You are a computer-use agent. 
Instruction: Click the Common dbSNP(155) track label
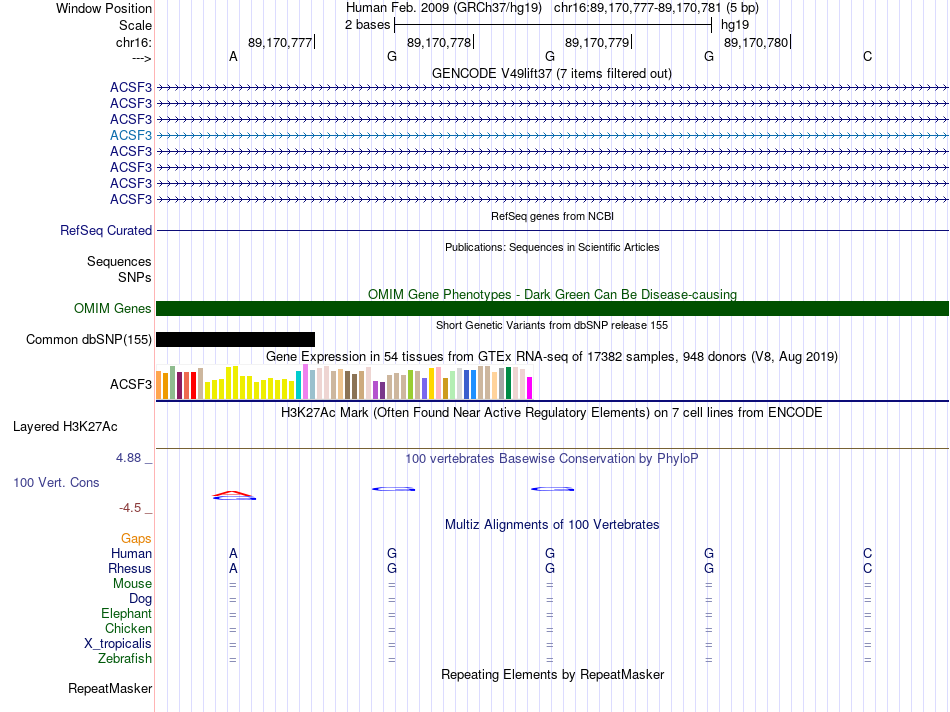point(88,339)
